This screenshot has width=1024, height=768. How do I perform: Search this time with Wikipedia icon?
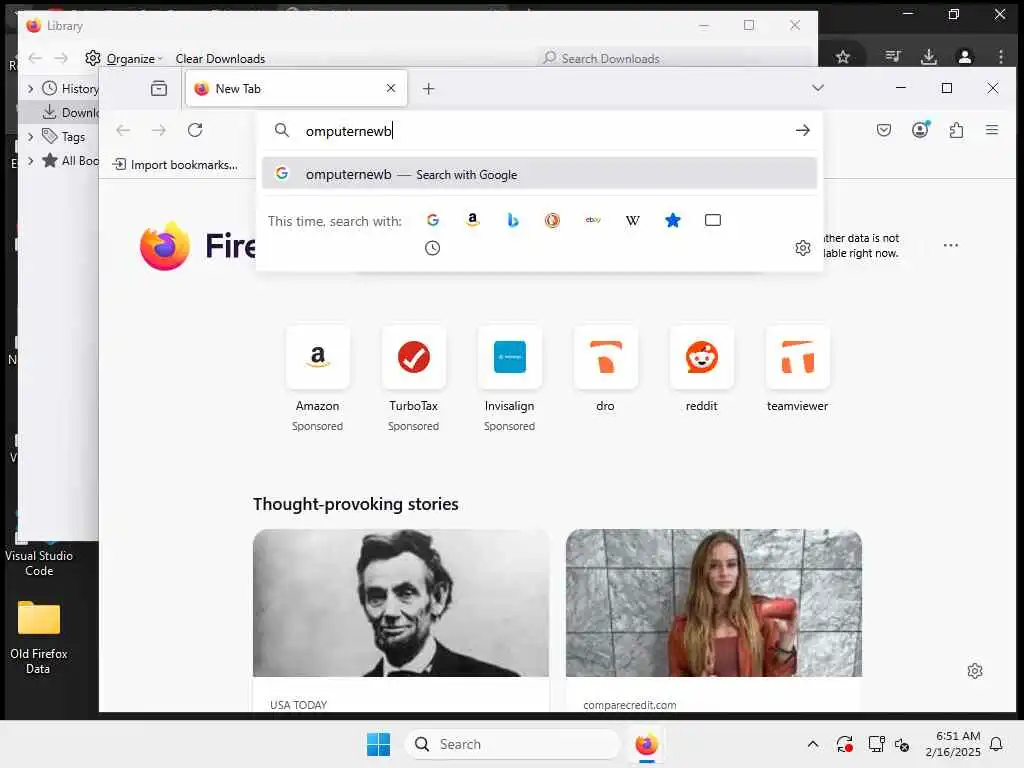point(632,220)
